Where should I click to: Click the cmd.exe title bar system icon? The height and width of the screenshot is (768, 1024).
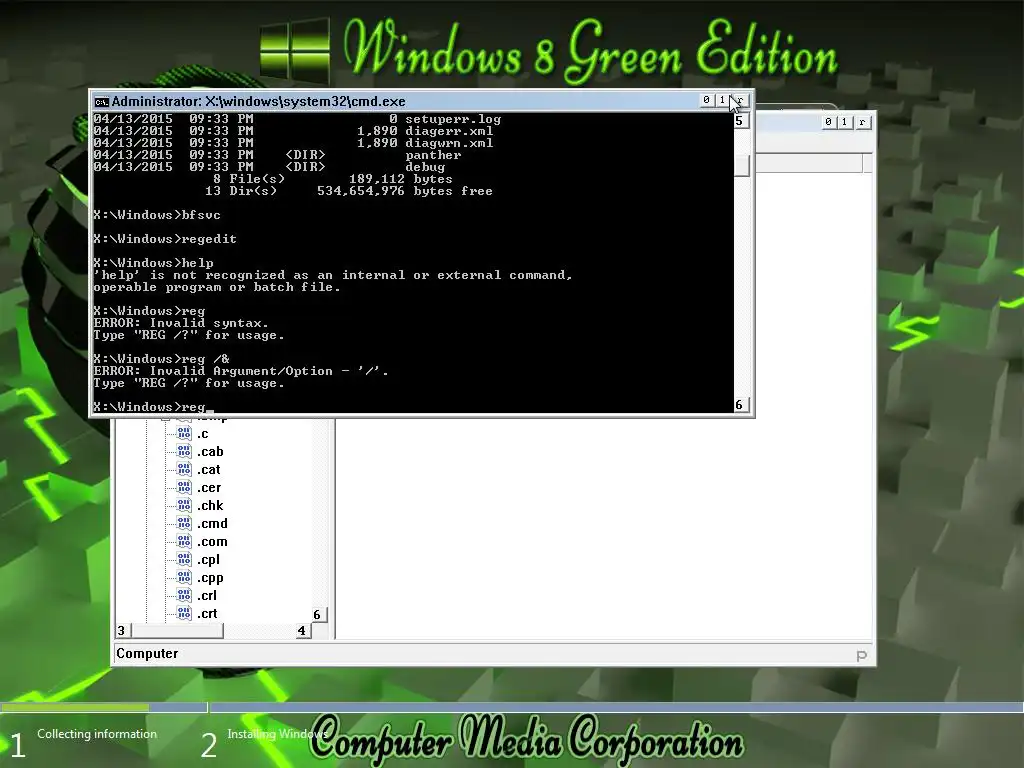coord(101,101)
